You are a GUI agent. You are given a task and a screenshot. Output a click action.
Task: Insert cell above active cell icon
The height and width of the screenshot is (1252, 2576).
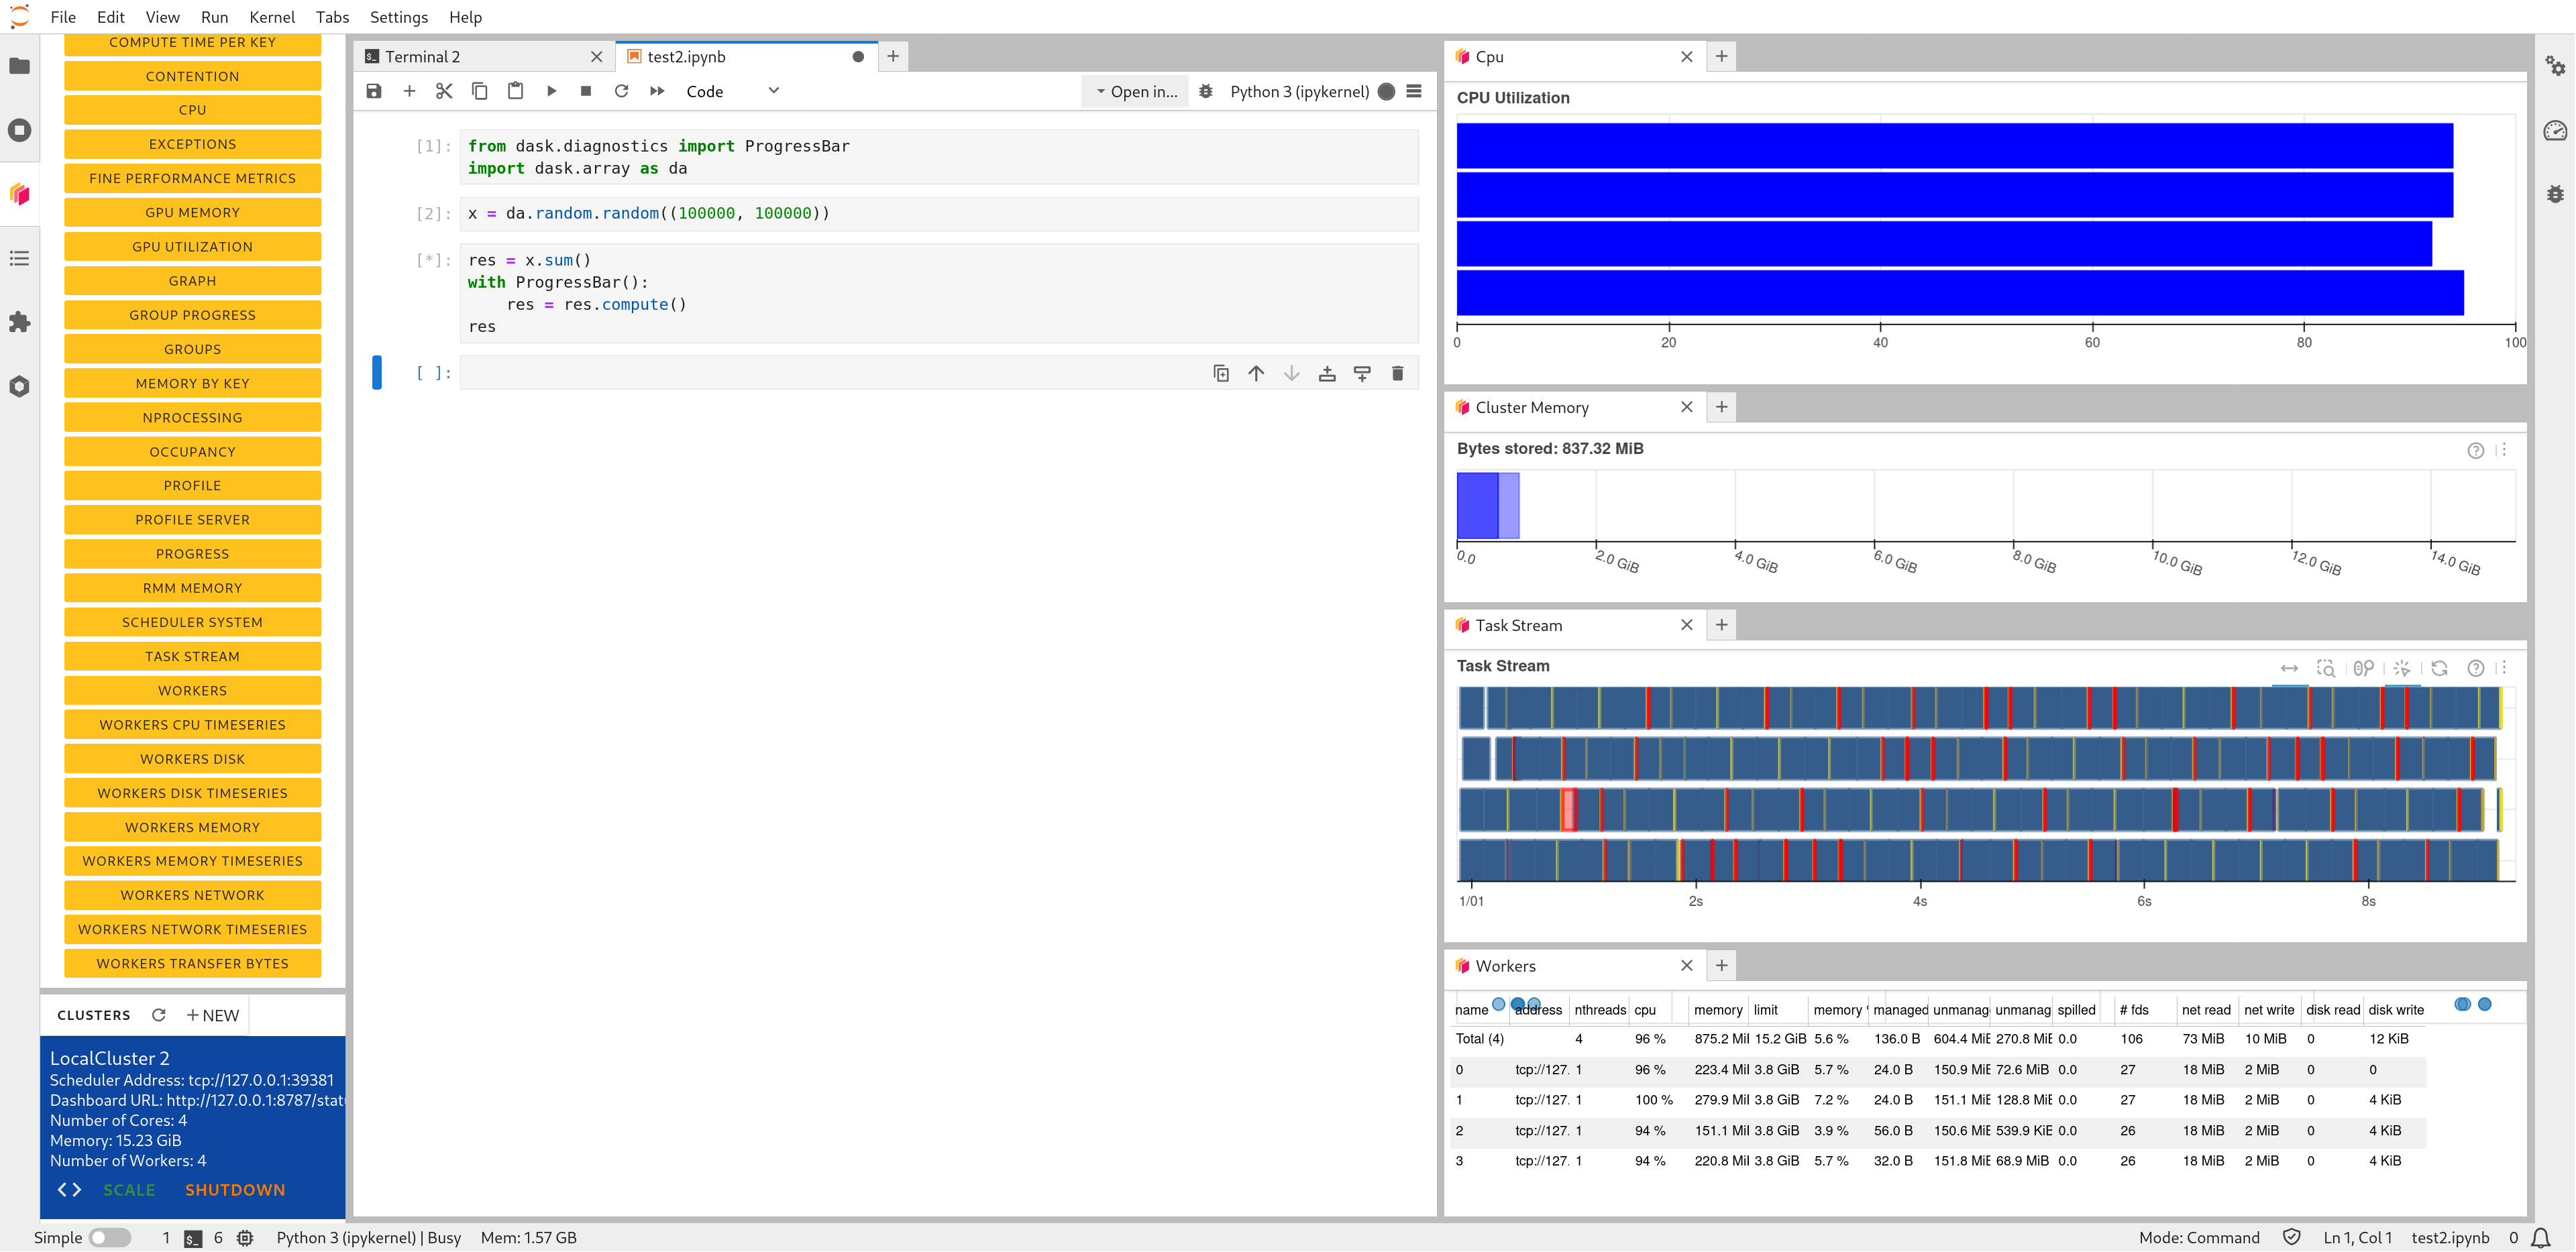click(1327, 373)
